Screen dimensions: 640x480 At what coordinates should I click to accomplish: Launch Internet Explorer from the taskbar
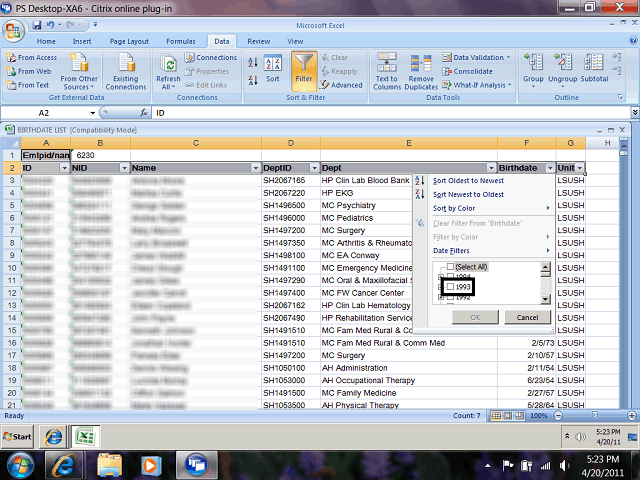(x=65, y=464)
